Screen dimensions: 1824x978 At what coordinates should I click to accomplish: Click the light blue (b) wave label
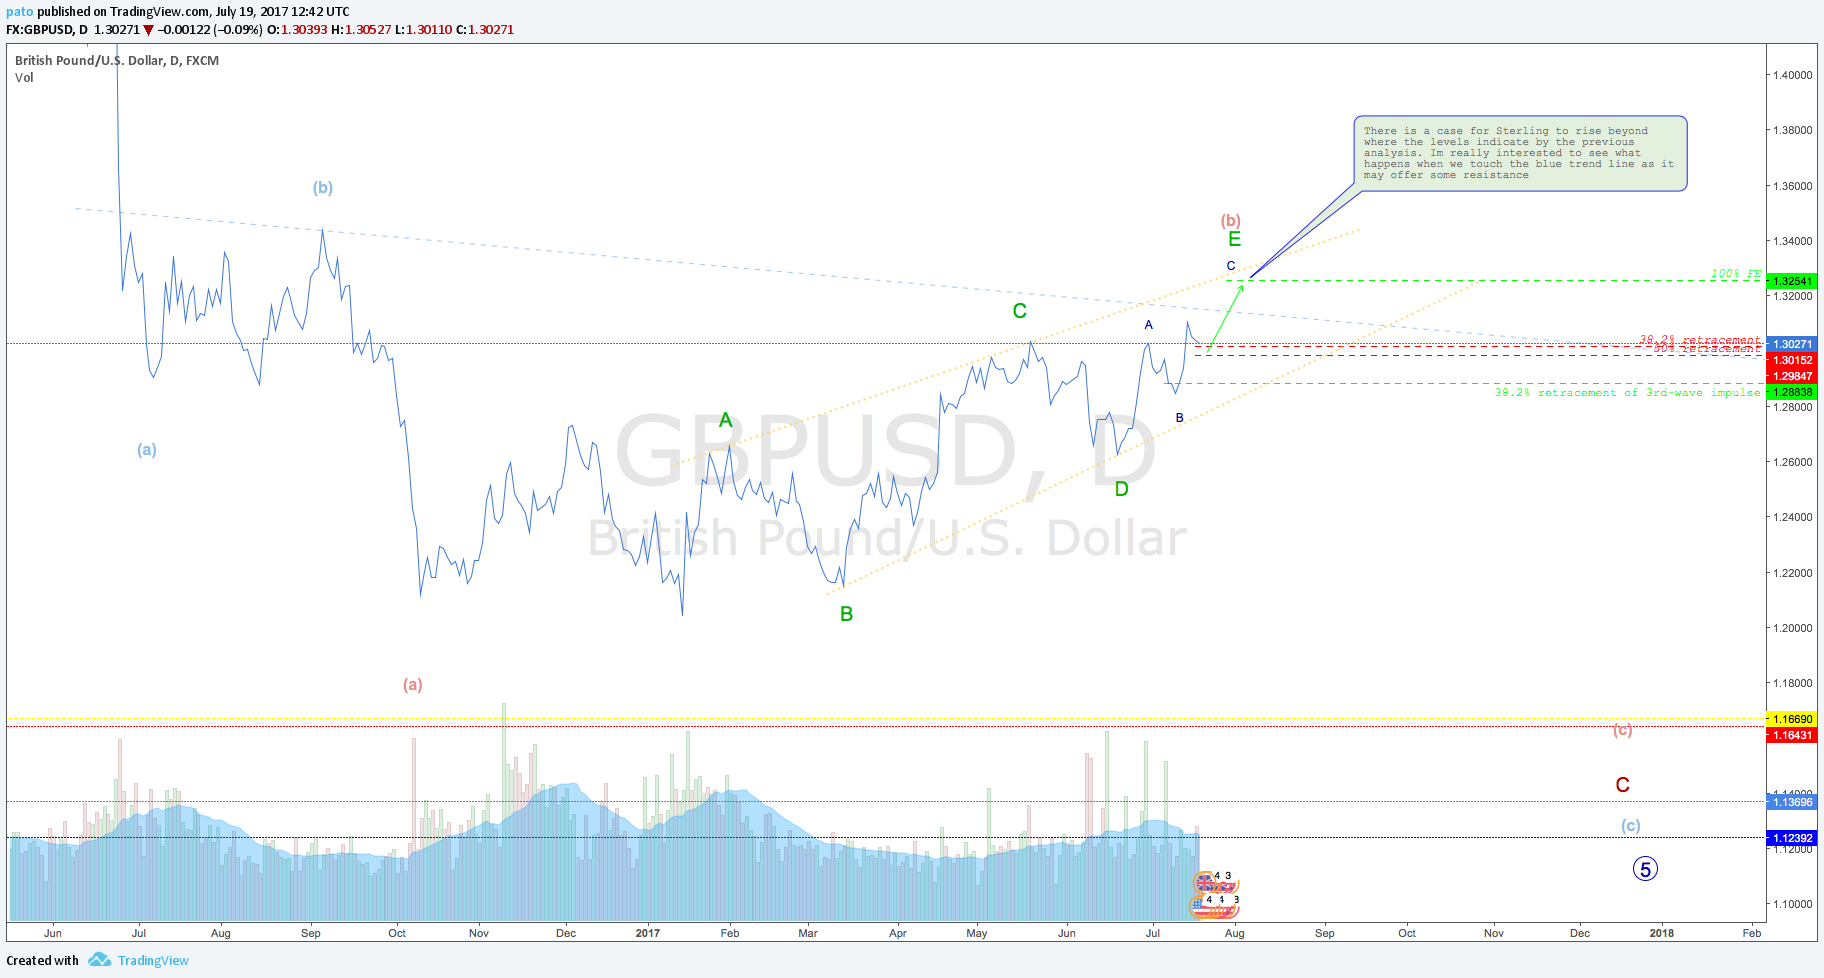(323, 187)
